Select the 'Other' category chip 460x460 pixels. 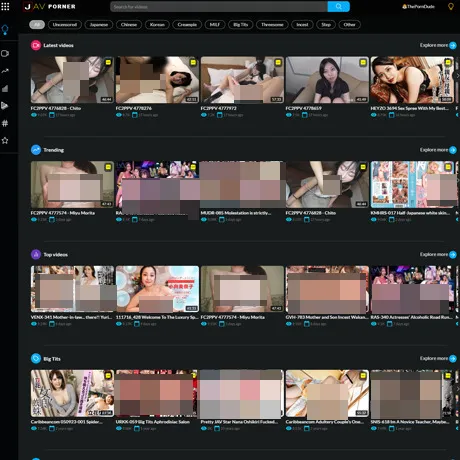click(x=349, y=25)
